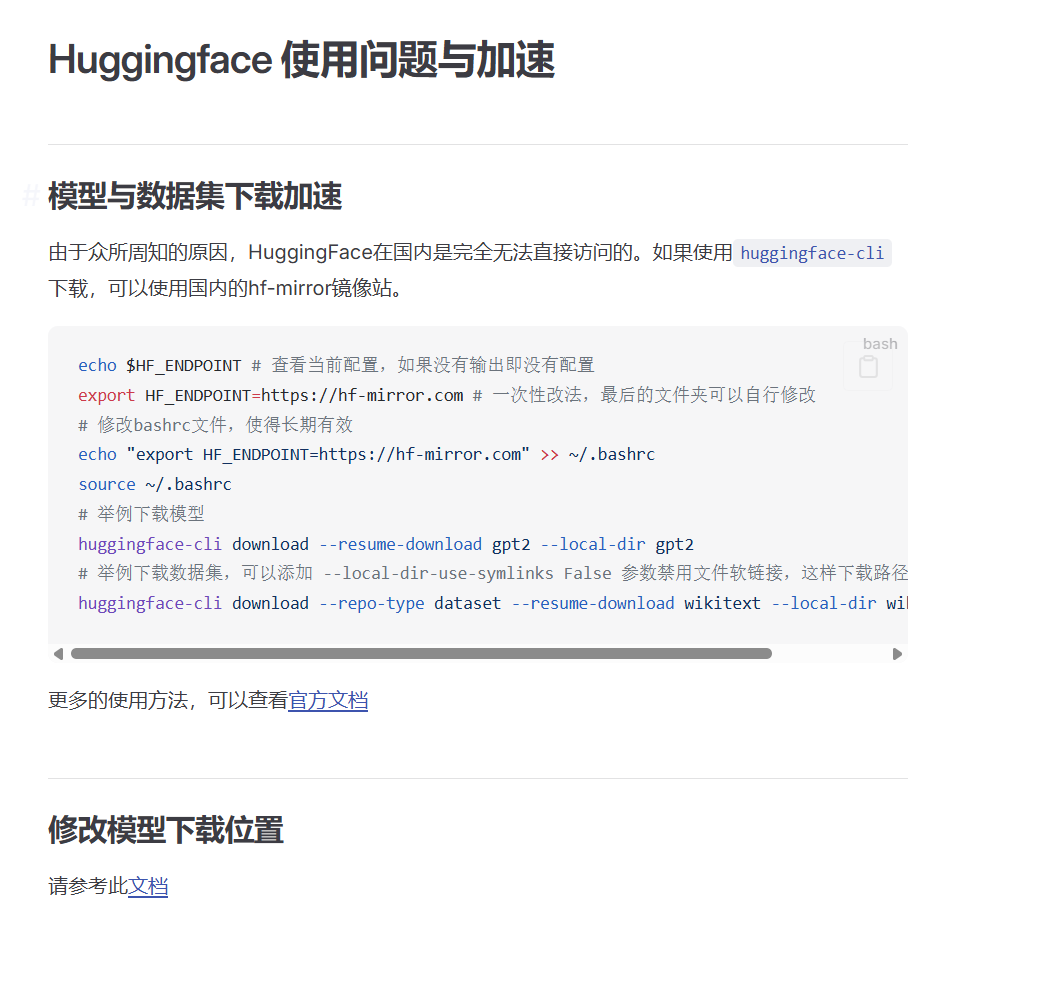Select the inline code huggingface-cli

[x=812, y=253]
